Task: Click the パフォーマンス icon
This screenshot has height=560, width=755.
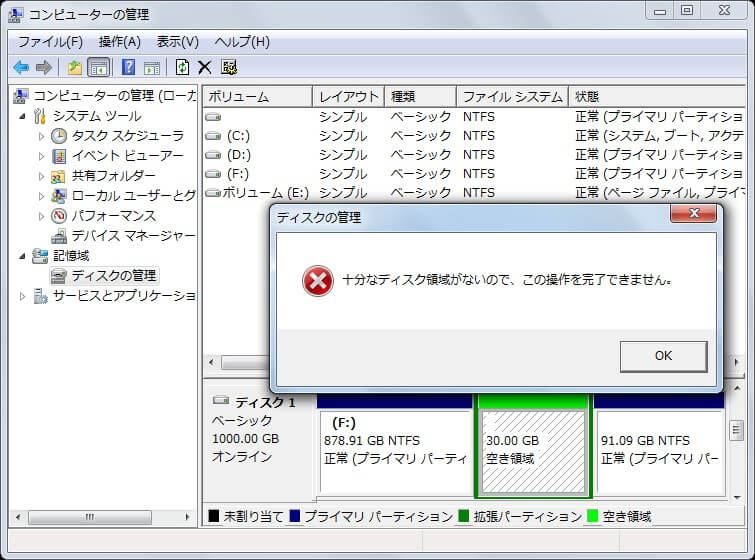Action: click(x=59, y=216)
